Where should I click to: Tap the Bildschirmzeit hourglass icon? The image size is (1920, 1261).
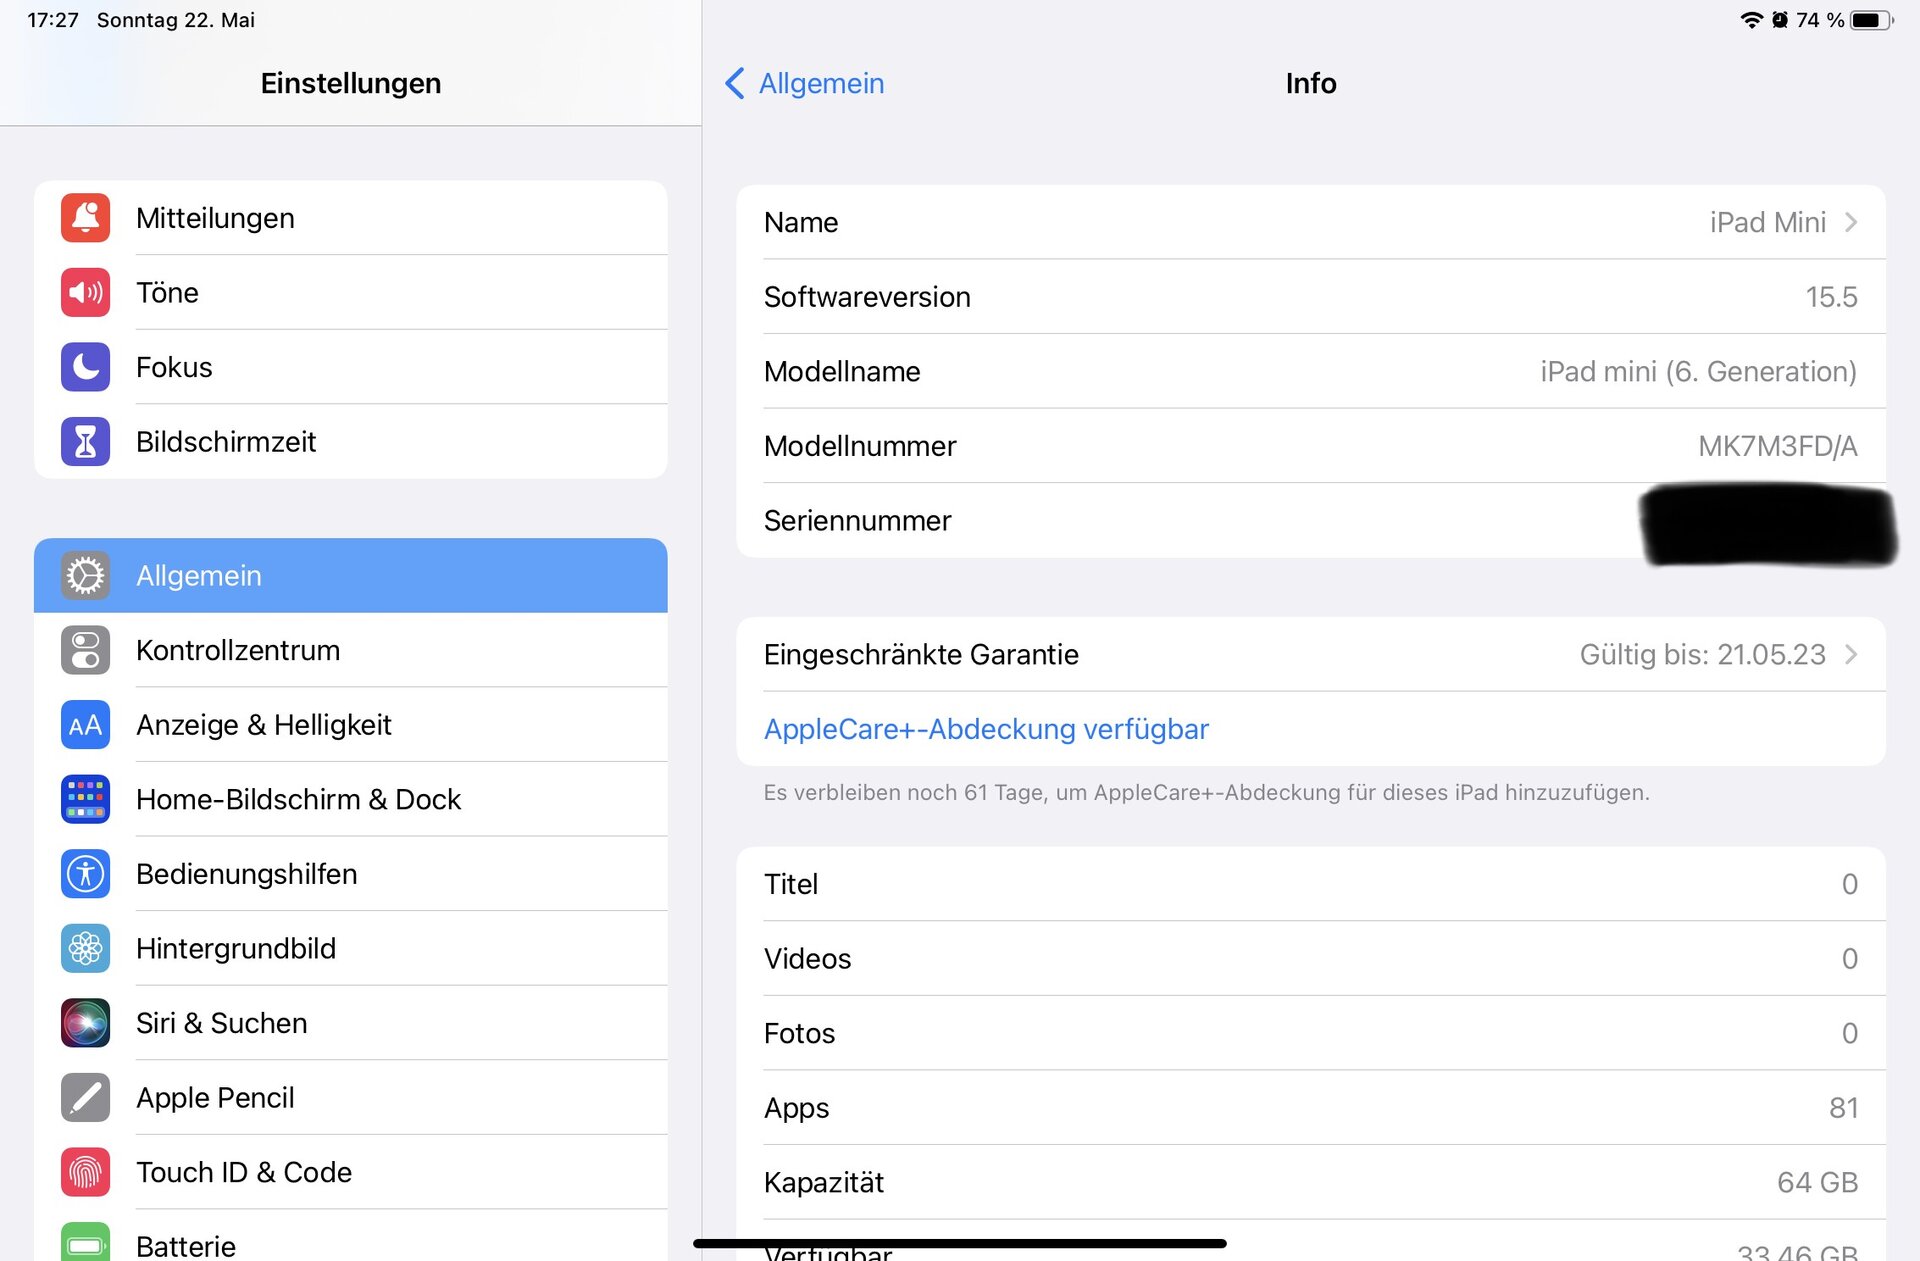tap(85, 441)
